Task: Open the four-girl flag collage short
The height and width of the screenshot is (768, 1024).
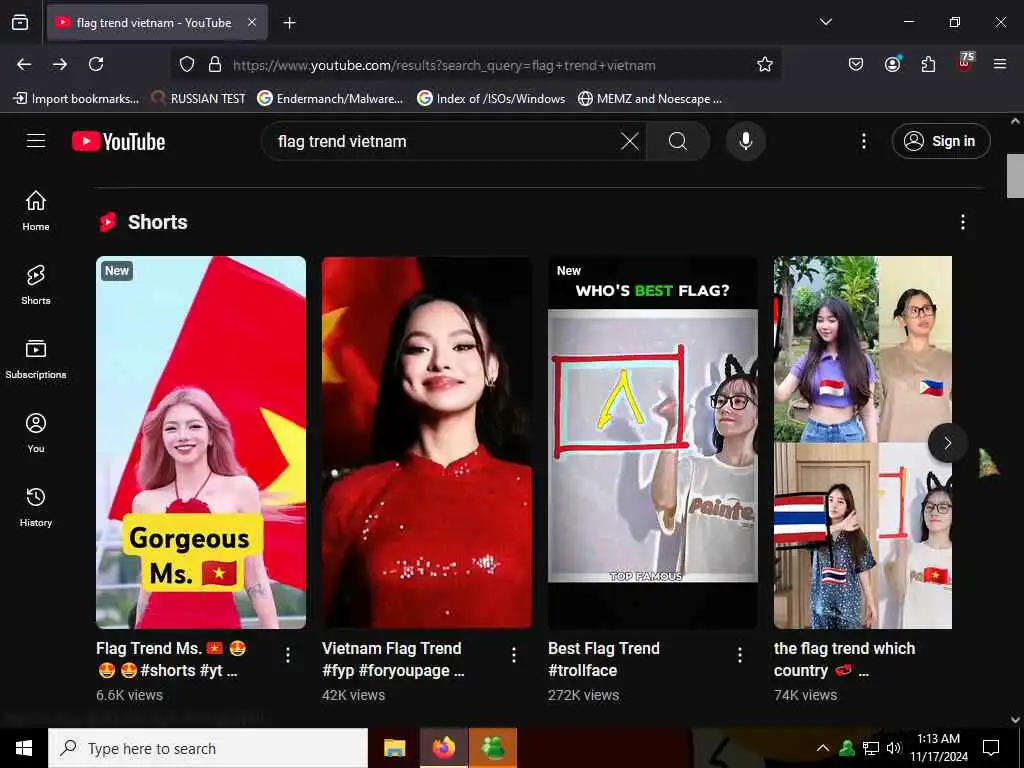Action: [863, 442]
